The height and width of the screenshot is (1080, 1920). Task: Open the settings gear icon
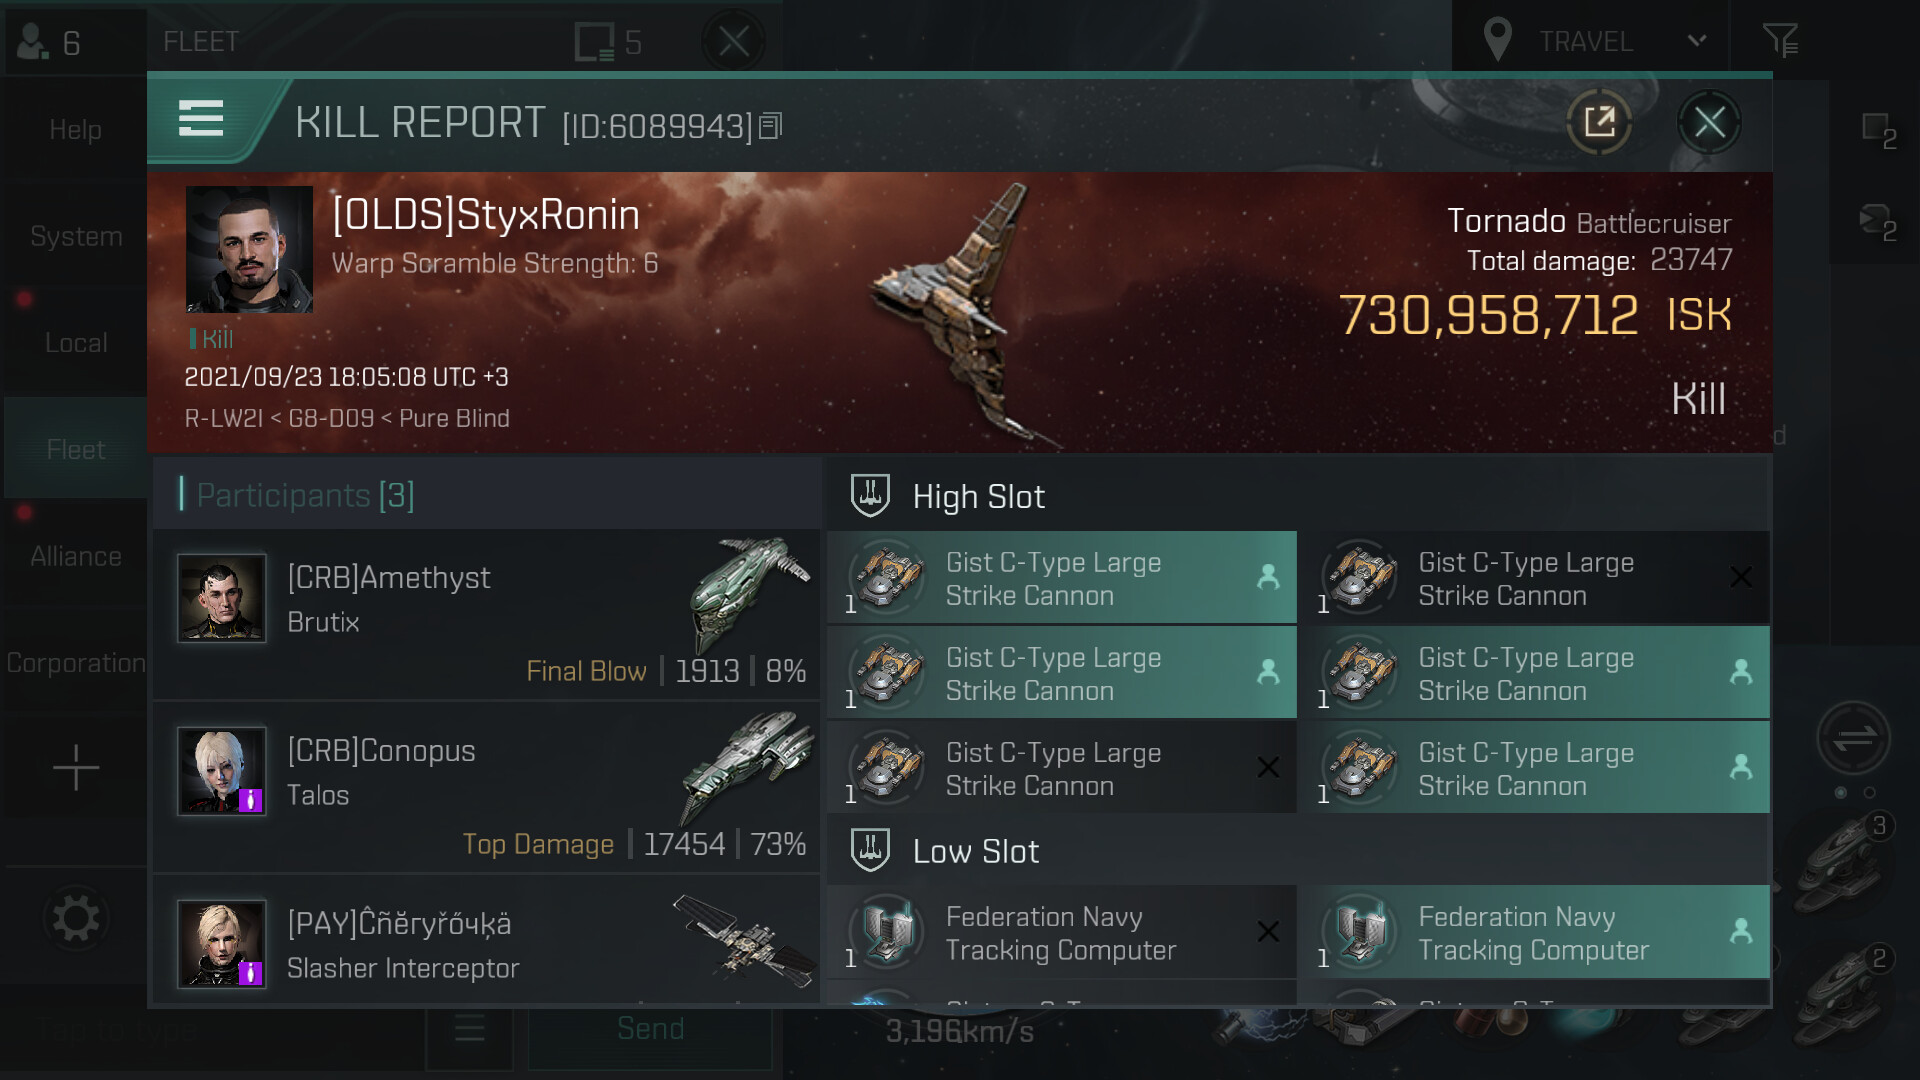point(76,918)
